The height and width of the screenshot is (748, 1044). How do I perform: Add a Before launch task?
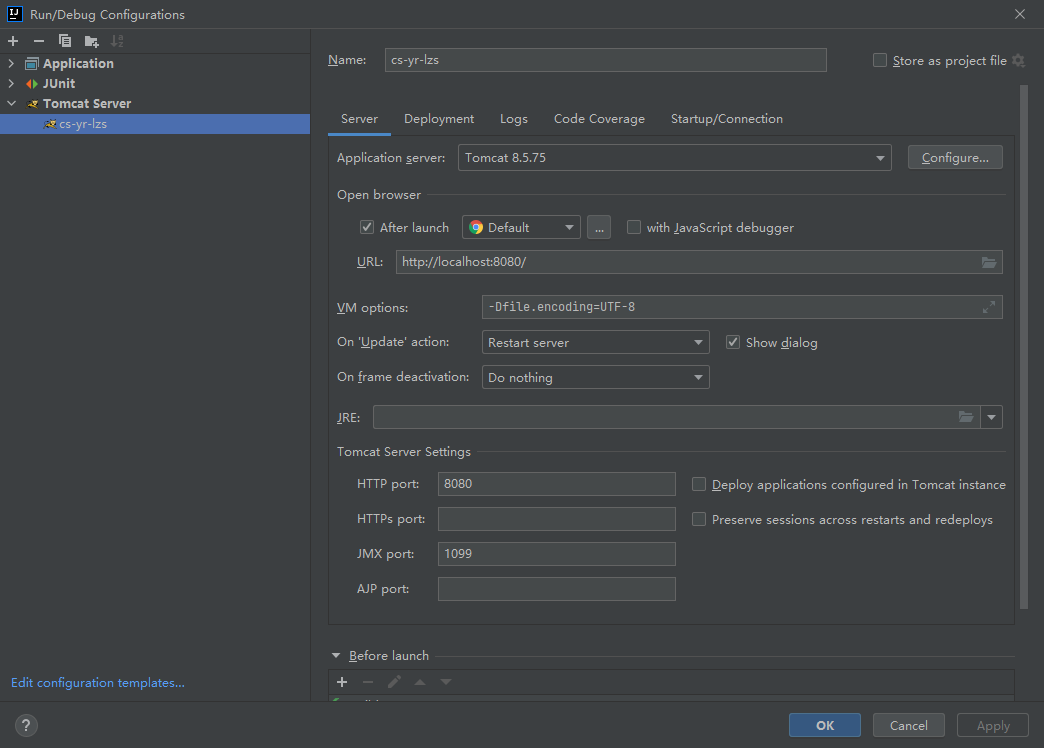[x=342, y=682]
